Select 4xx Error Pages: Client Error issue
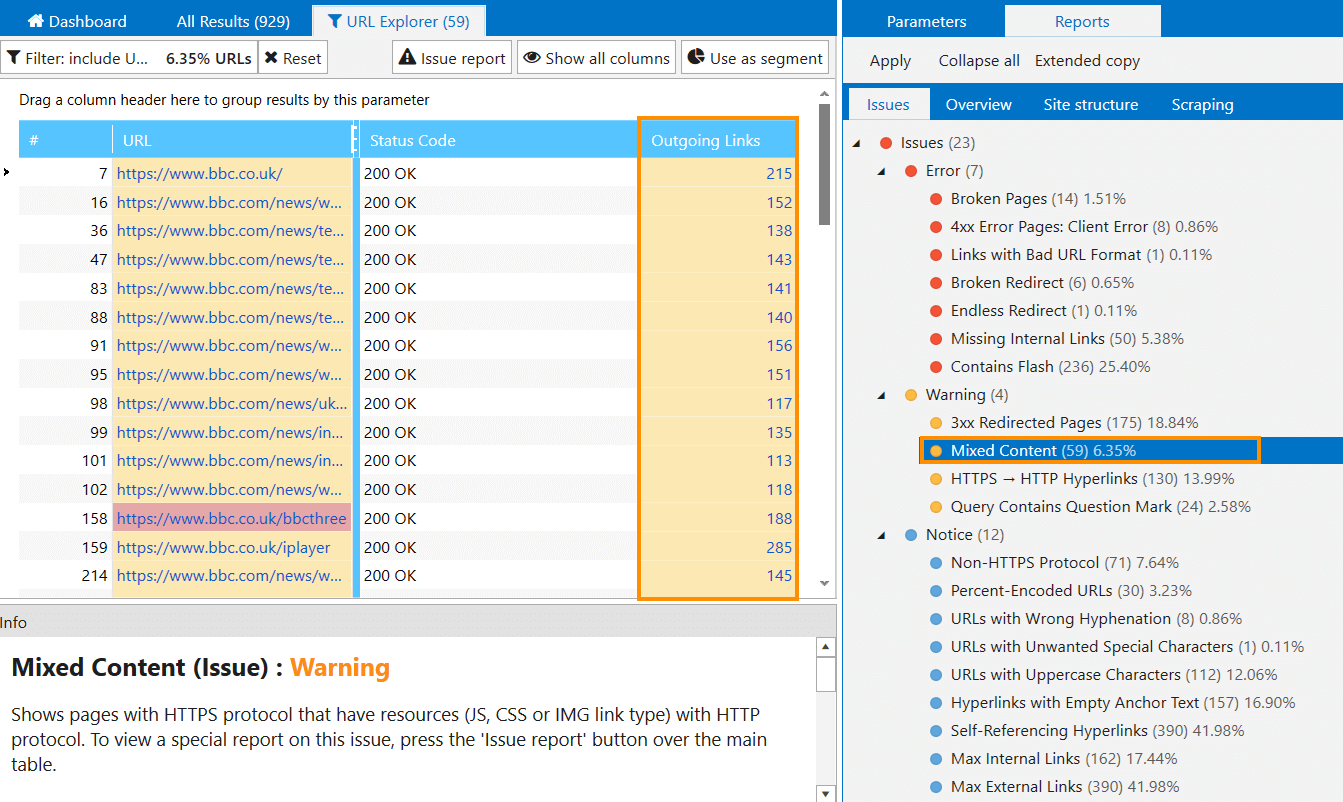This screenshot has width=1343, height=802. click(x=1083, y=227)
